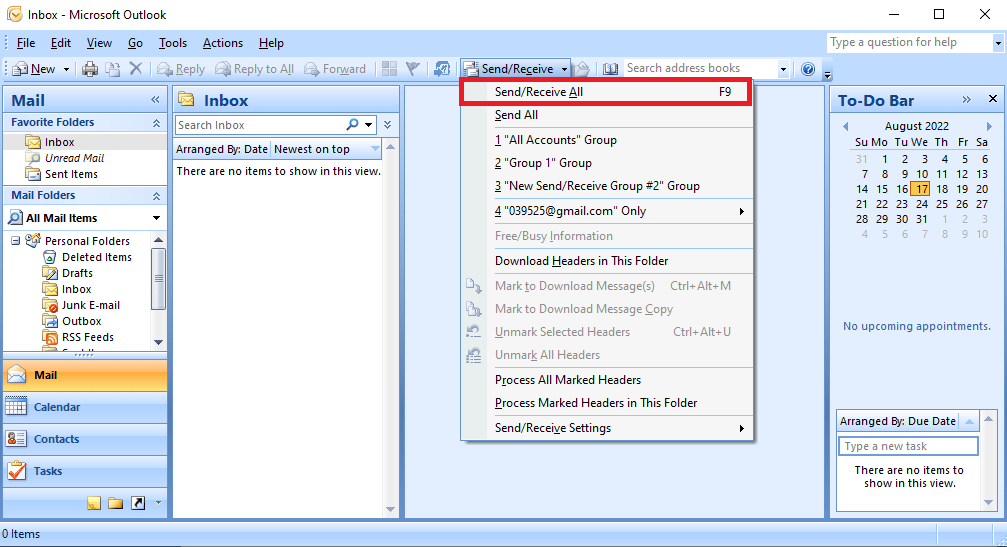The width and height of the screenshot is (1007, 547).
Task: Open the Go menu
Action: (x=135, y=43)
